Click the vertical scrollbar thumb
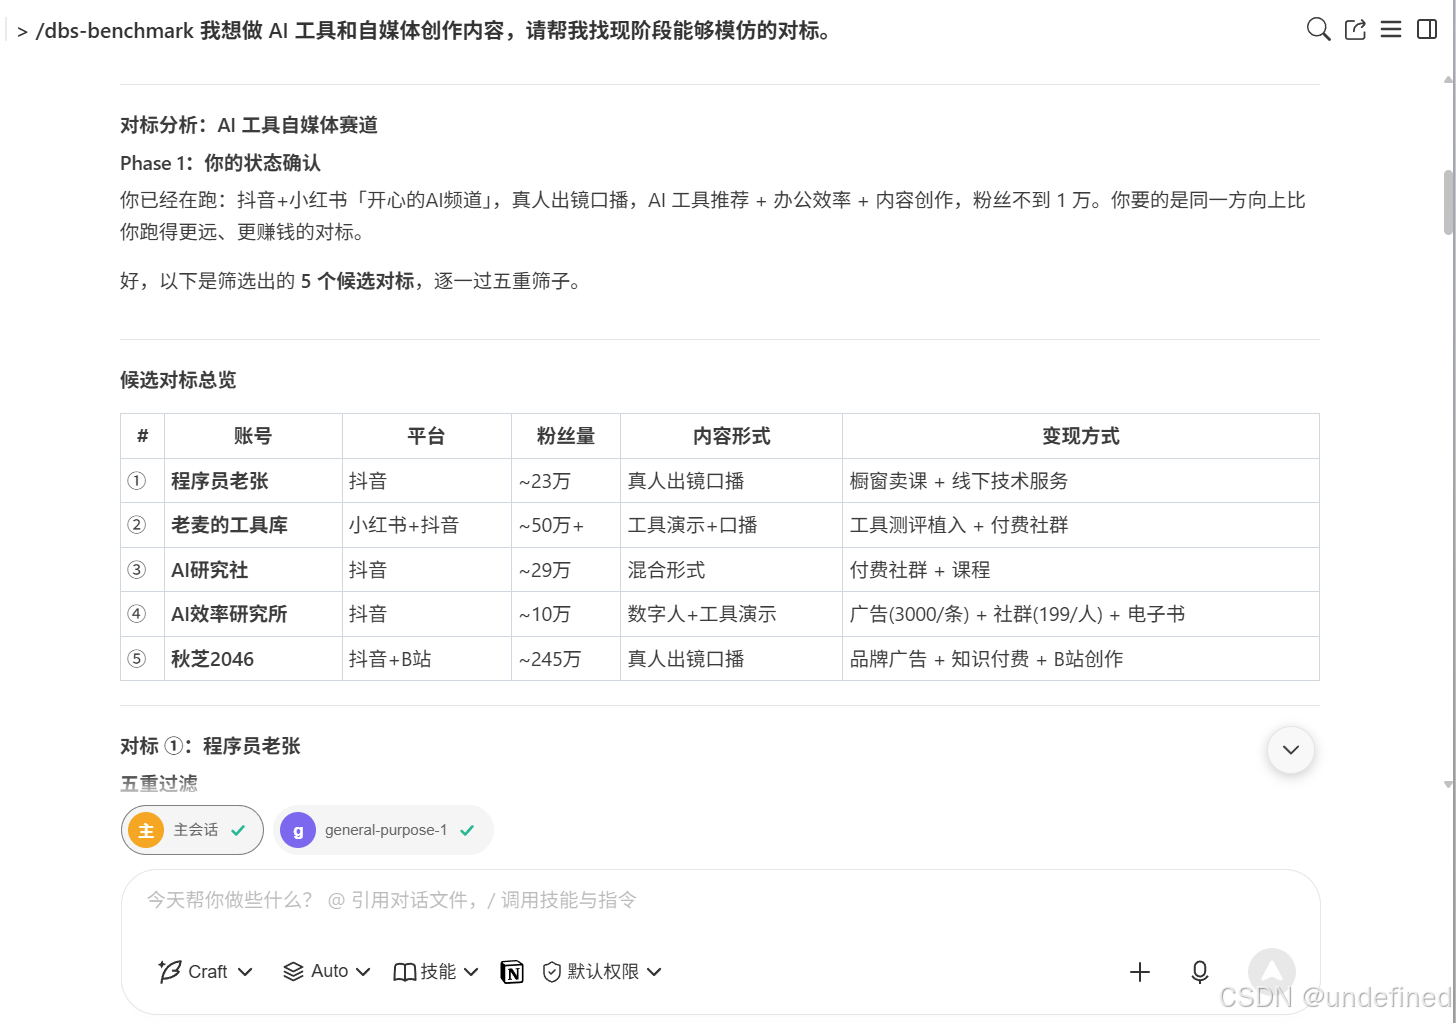The height and width of the screenshot is (1023, 1456). 1448,202
